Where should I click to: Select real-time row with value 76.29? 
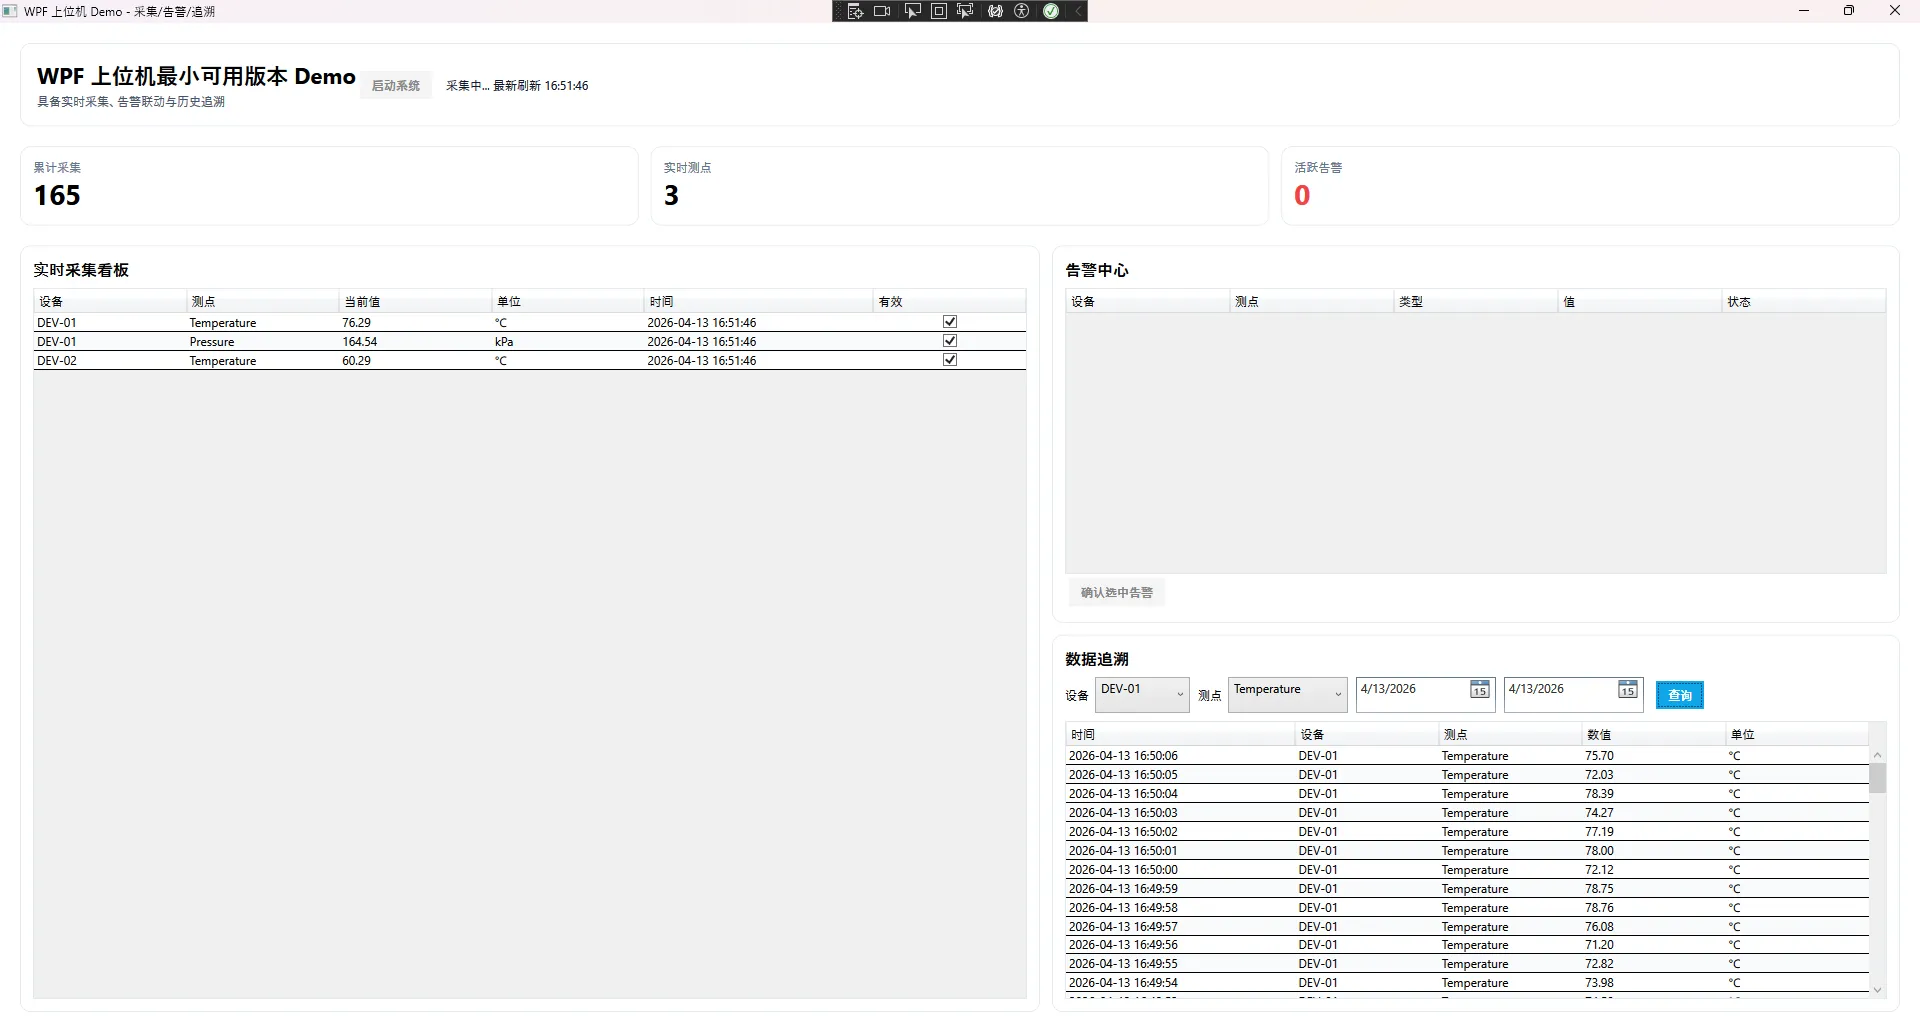click(x=530, y=322)
